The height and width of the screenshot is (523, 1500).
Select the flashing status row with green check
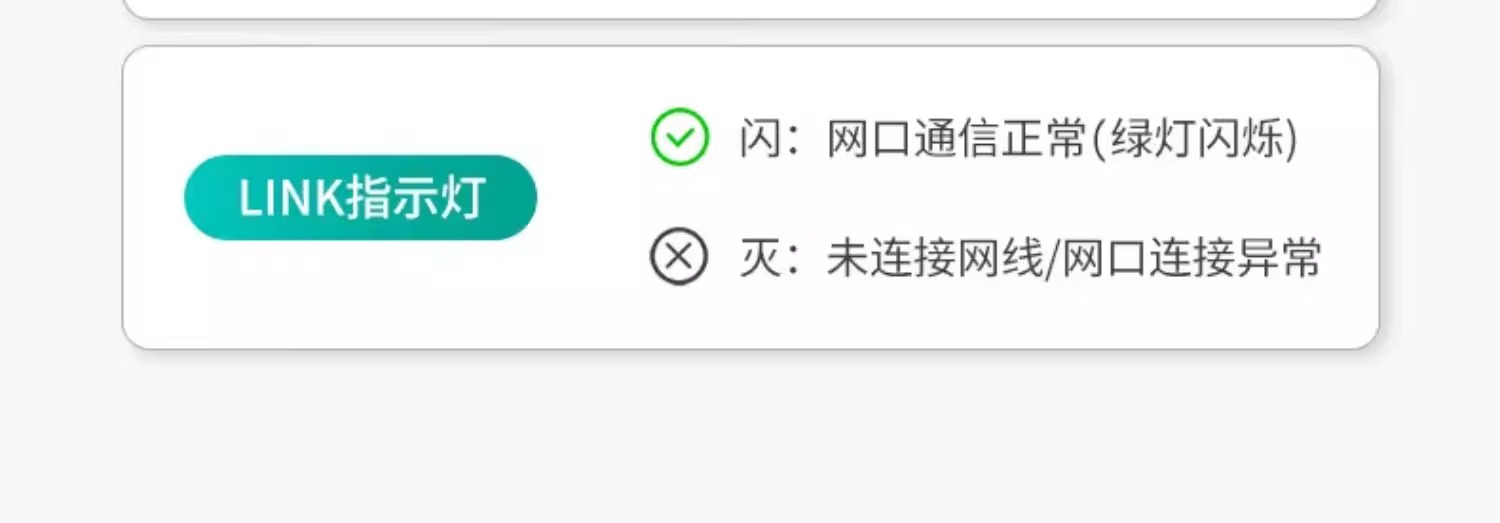coord(975,138)
